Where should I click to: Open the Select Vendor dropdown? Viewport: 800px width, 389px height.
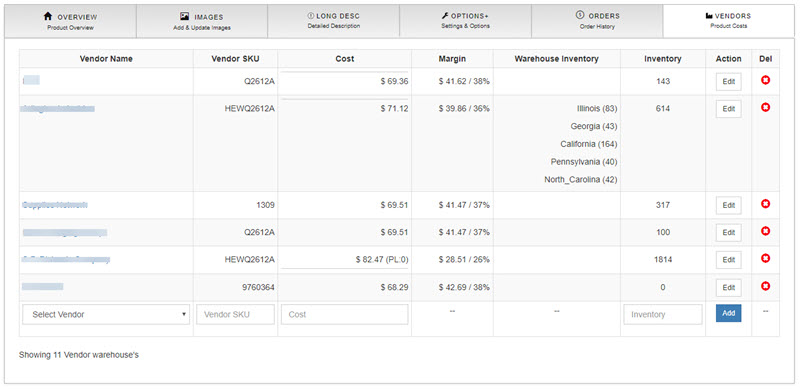pyautogui.click(x=106, y=314)
